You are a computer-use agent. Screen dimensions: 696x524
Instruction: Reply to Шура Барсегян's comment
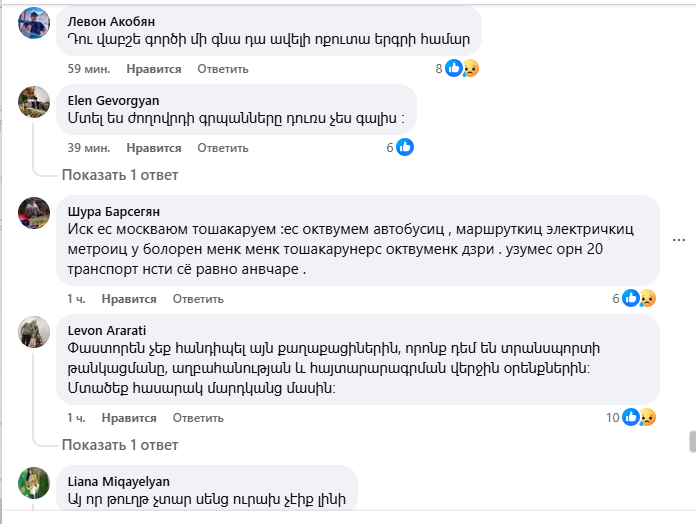tap(198, 299)
